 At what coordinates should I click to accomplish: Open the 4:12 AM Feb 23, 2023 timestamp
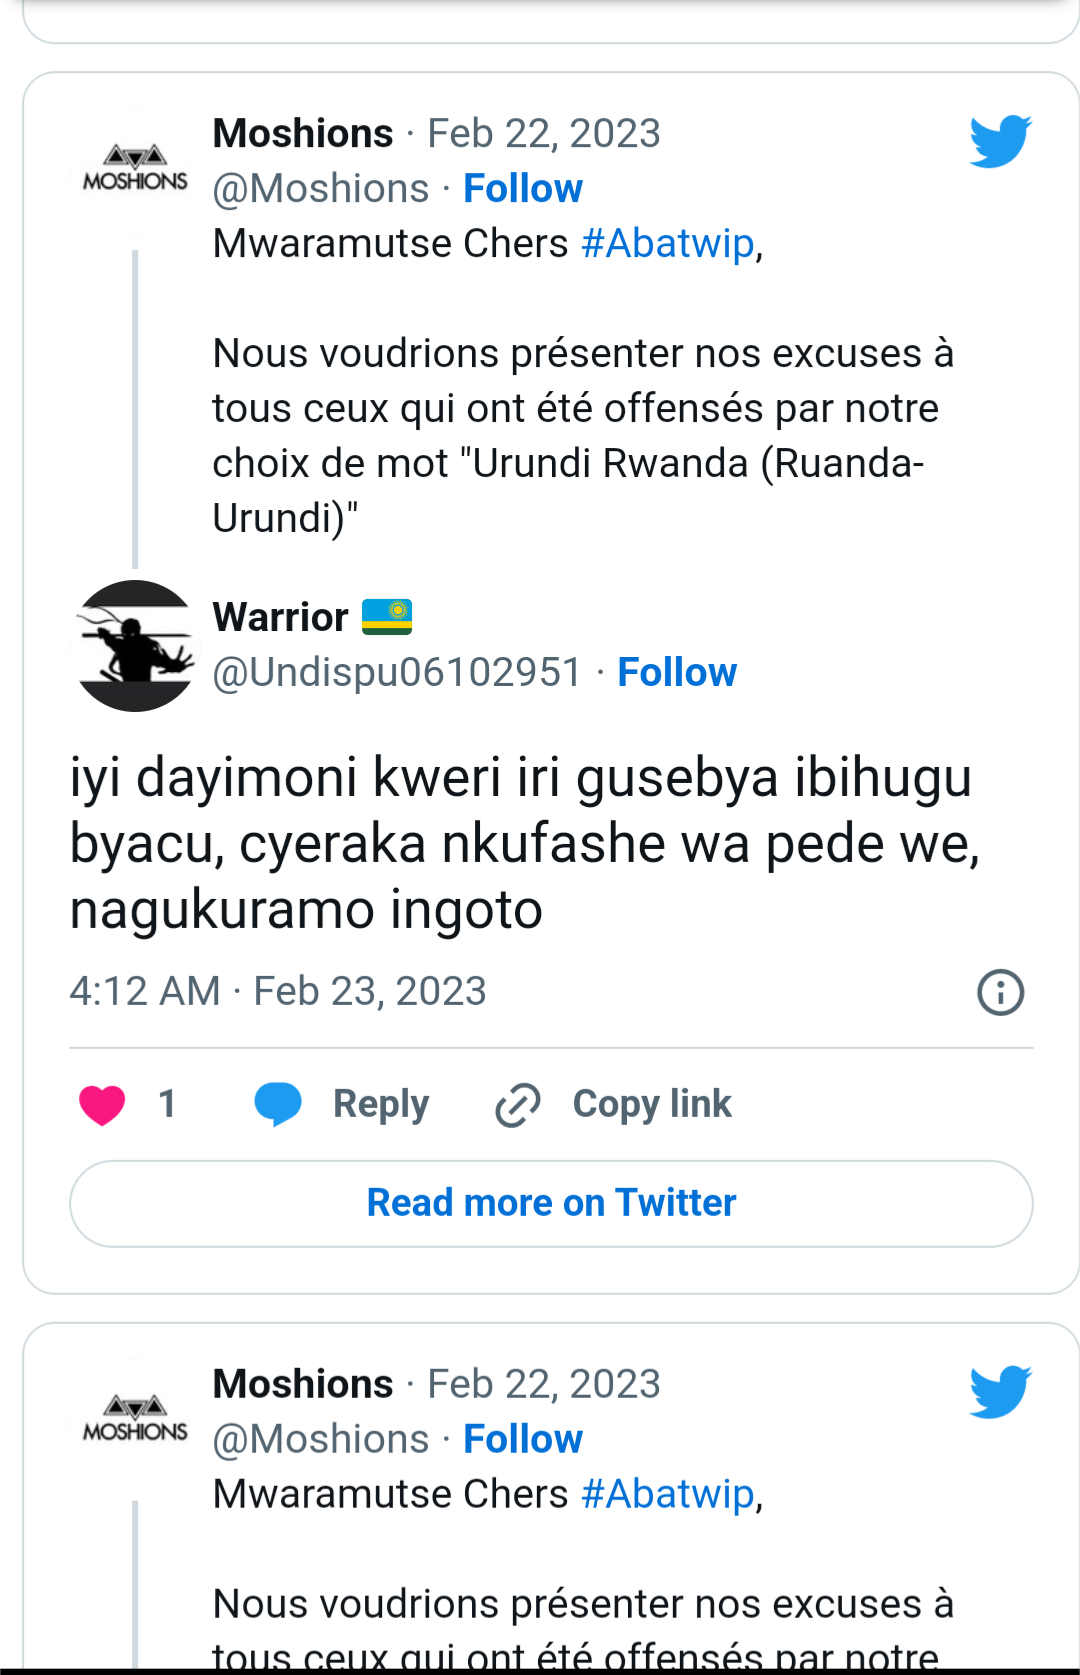[278, 991]
